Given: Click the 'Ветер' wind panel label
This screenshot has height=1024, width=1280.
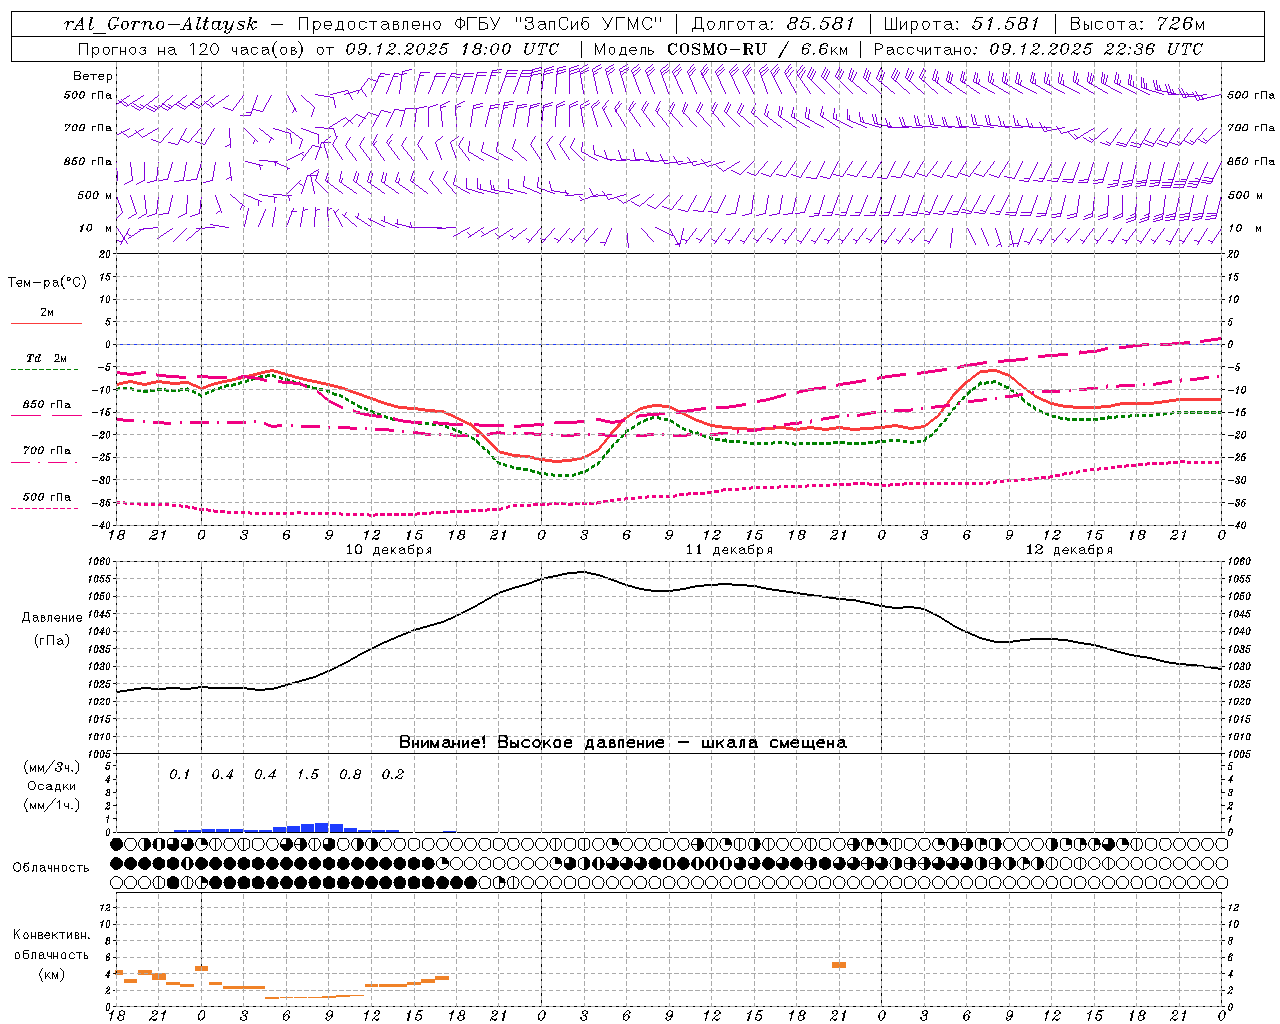Looking at the screenshot, I should 93,76.
